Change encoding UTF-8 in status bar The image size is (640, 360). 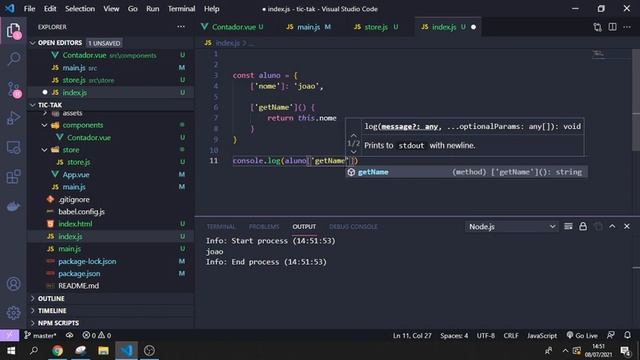coord(486,336)
